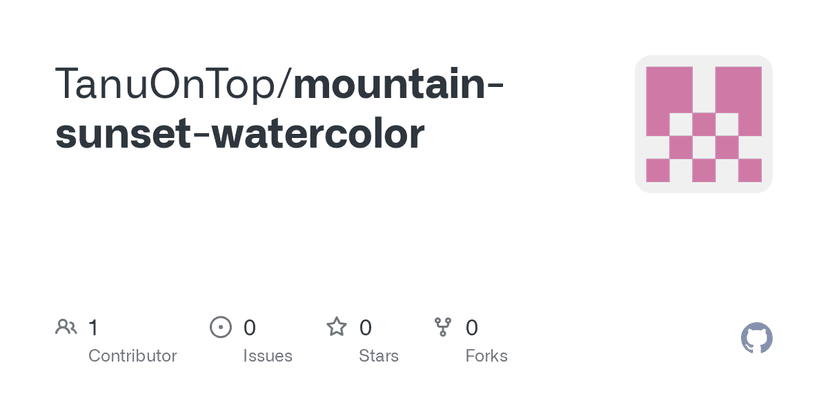
Task: Open the pink identicon avatar image
Action: click(x=703, y=124)
